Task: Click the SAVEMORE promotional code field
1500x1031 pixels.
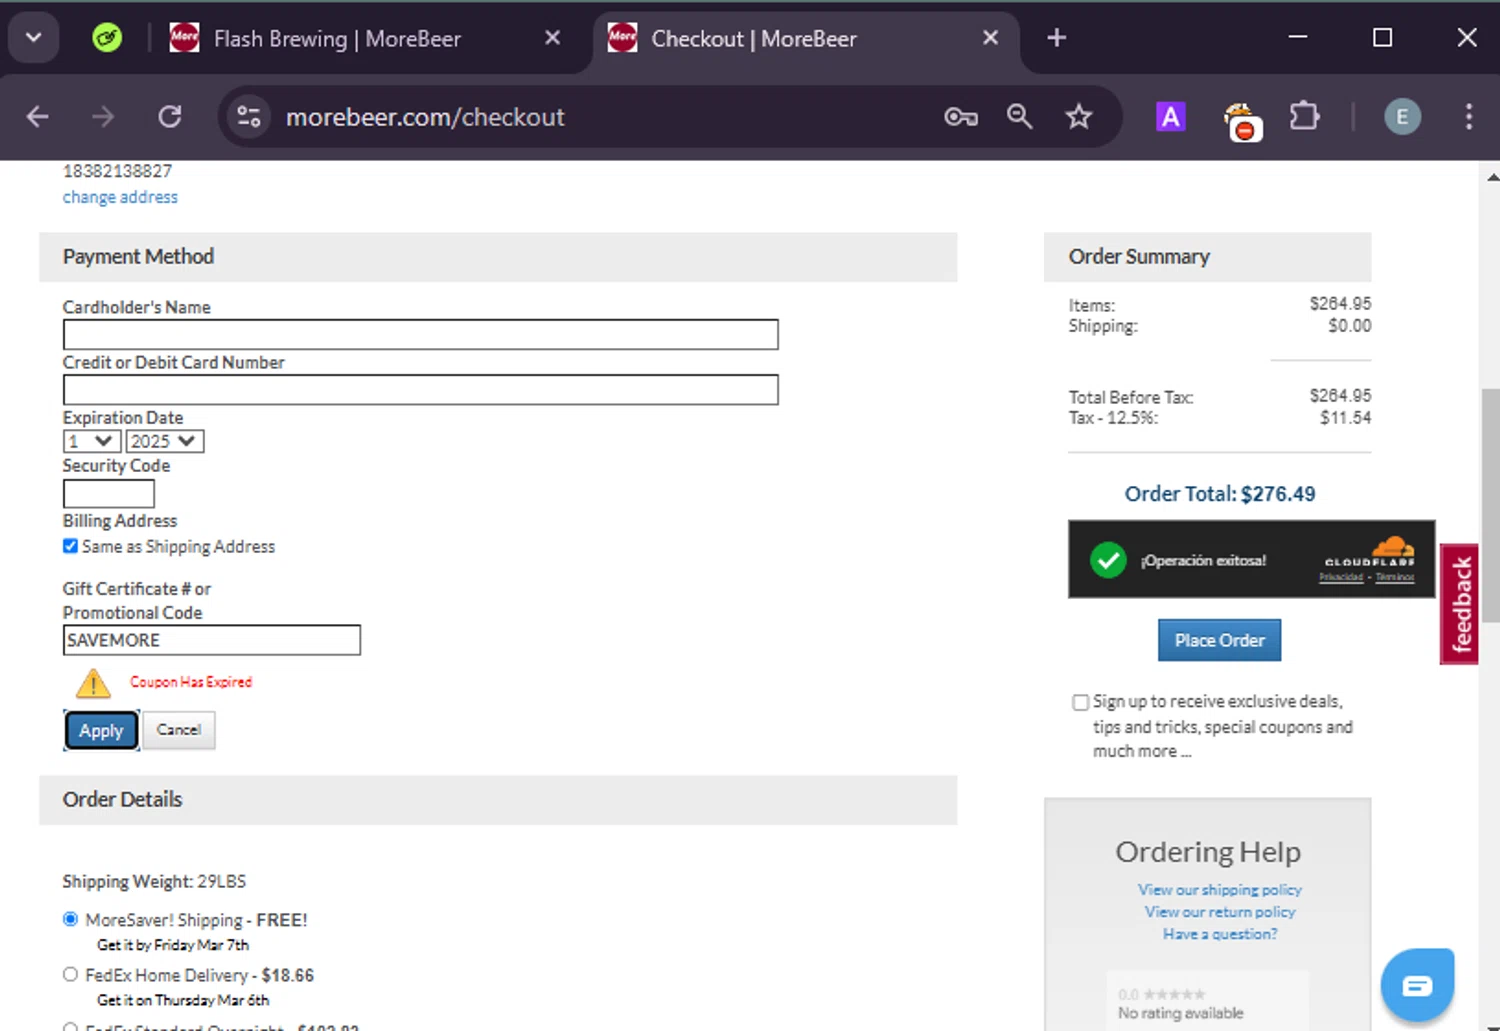Action: tap(211, 640)
